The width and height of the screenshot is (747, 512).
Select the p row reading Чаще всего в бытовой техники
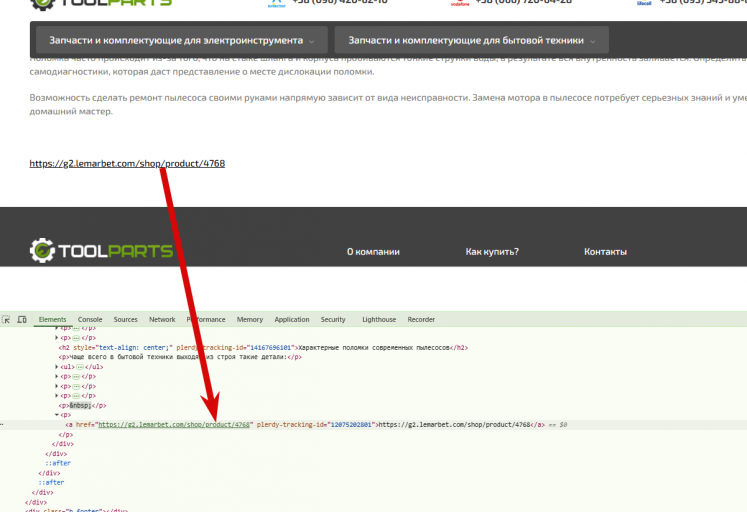(x=180, y=357)
